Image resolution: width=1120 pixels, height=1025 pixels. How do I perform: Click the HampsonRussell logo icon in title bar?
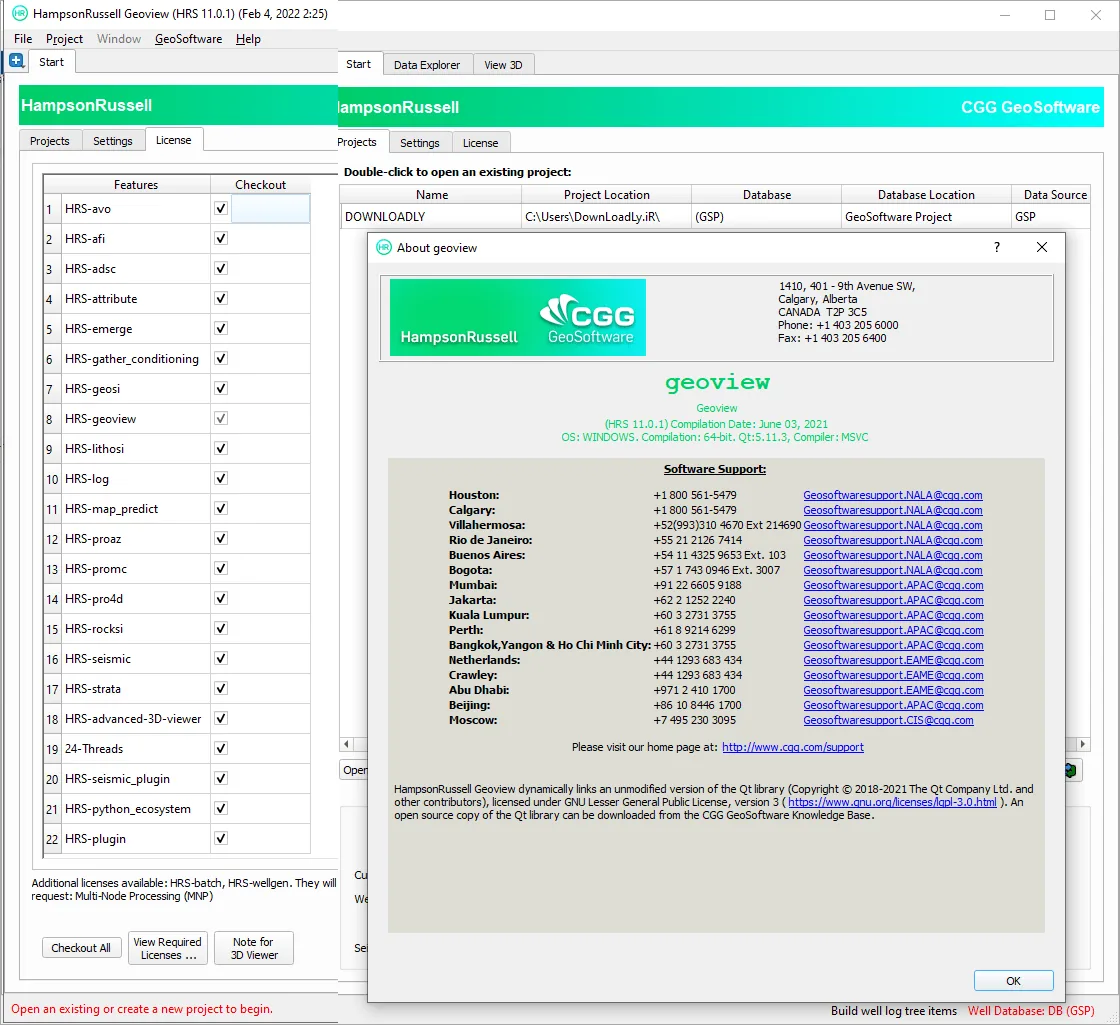coord(19,14)
